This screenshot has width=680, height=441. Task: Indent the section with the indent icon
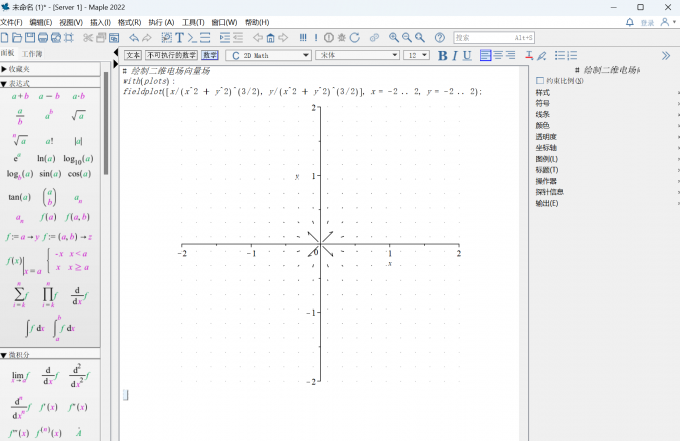coord(225,38)
